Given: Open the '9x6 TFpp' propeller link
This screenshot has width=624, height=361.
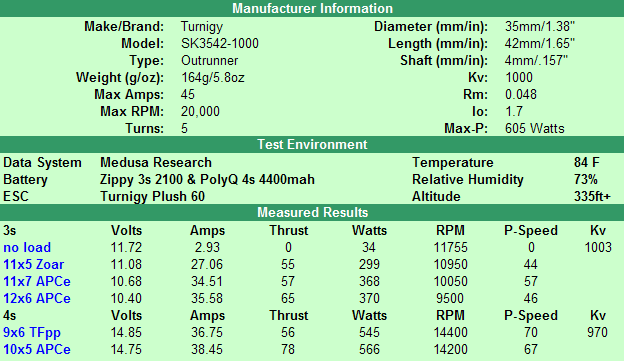Looking at the screenshot, I should click(x=32, y=333).
